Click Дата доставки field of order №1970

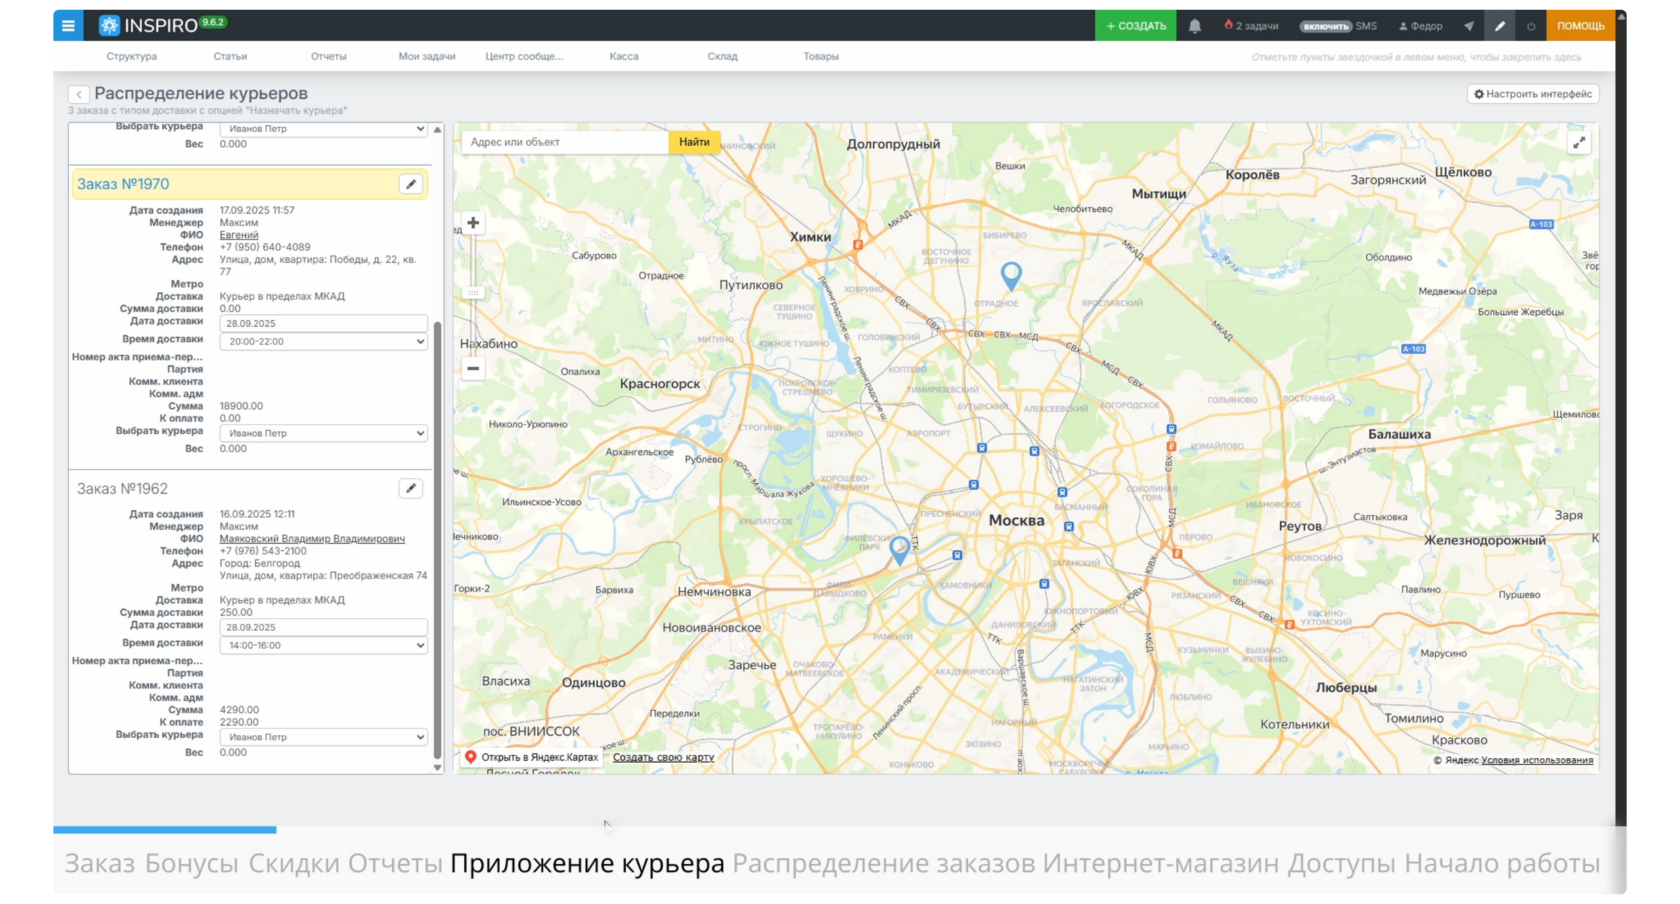(324, 324)
